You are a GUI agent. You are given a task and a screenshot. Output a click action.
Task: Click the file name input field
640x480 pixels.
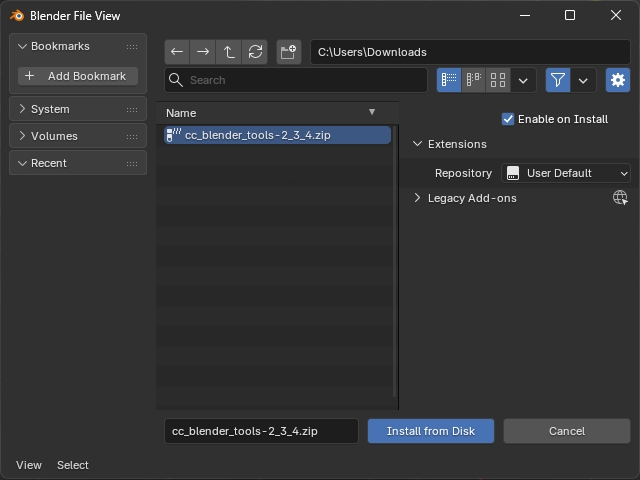click(x=261, y=431)
